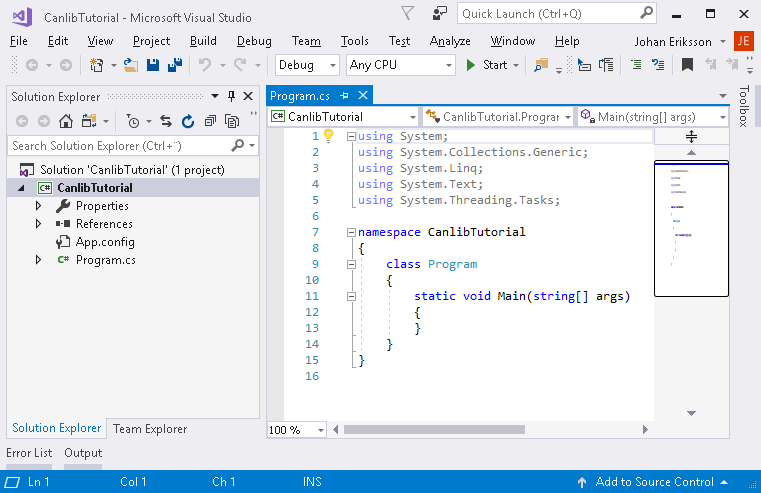The width and height of the screenshot is (761, 493).
Task: Expand the References node
Action: [x=38, y=224]
